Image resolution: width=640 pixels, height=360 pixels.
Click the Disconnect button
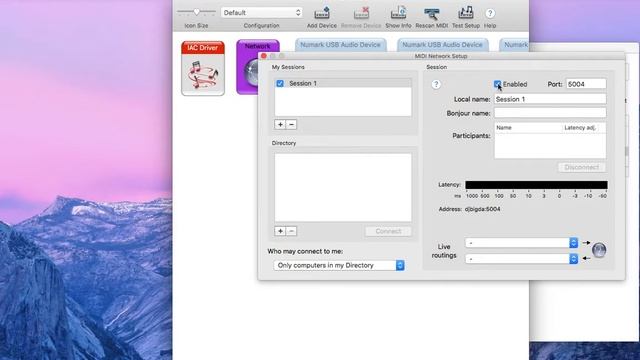[x=582, y=167]
